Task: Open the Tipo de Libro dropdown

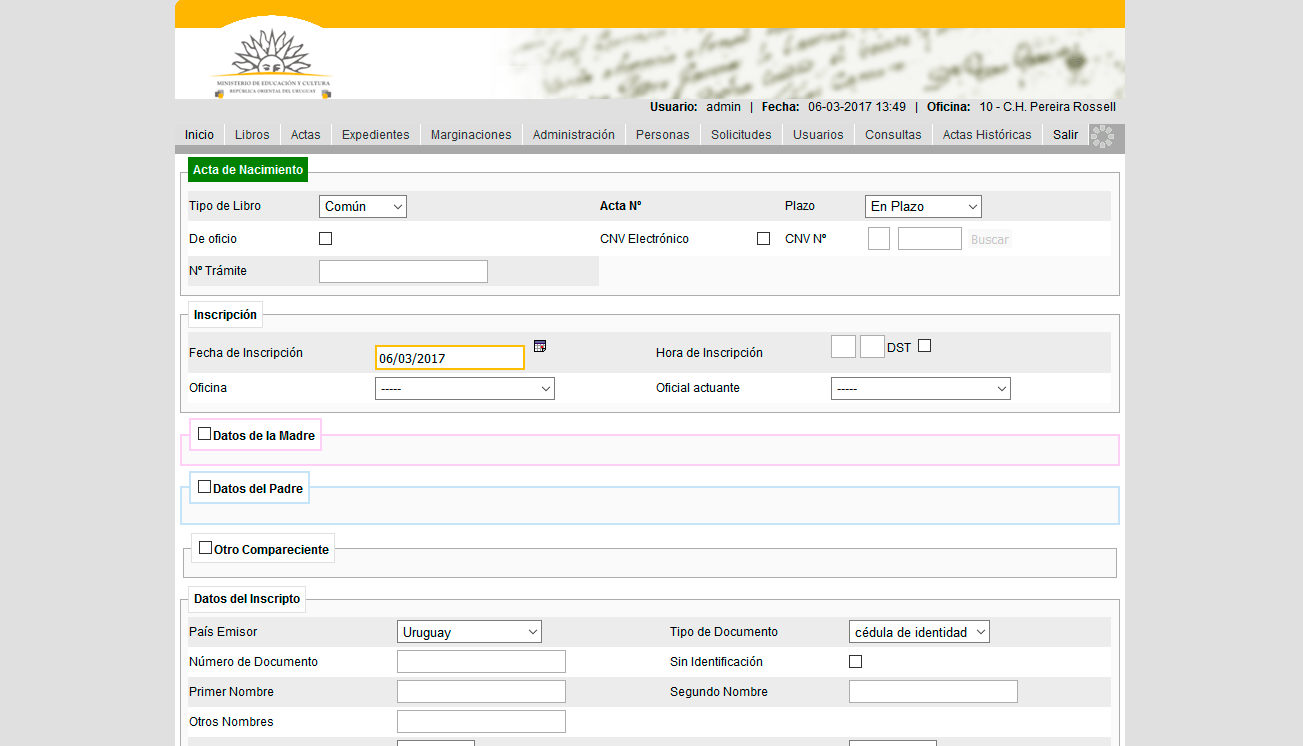Action: (x=363, y=207)
